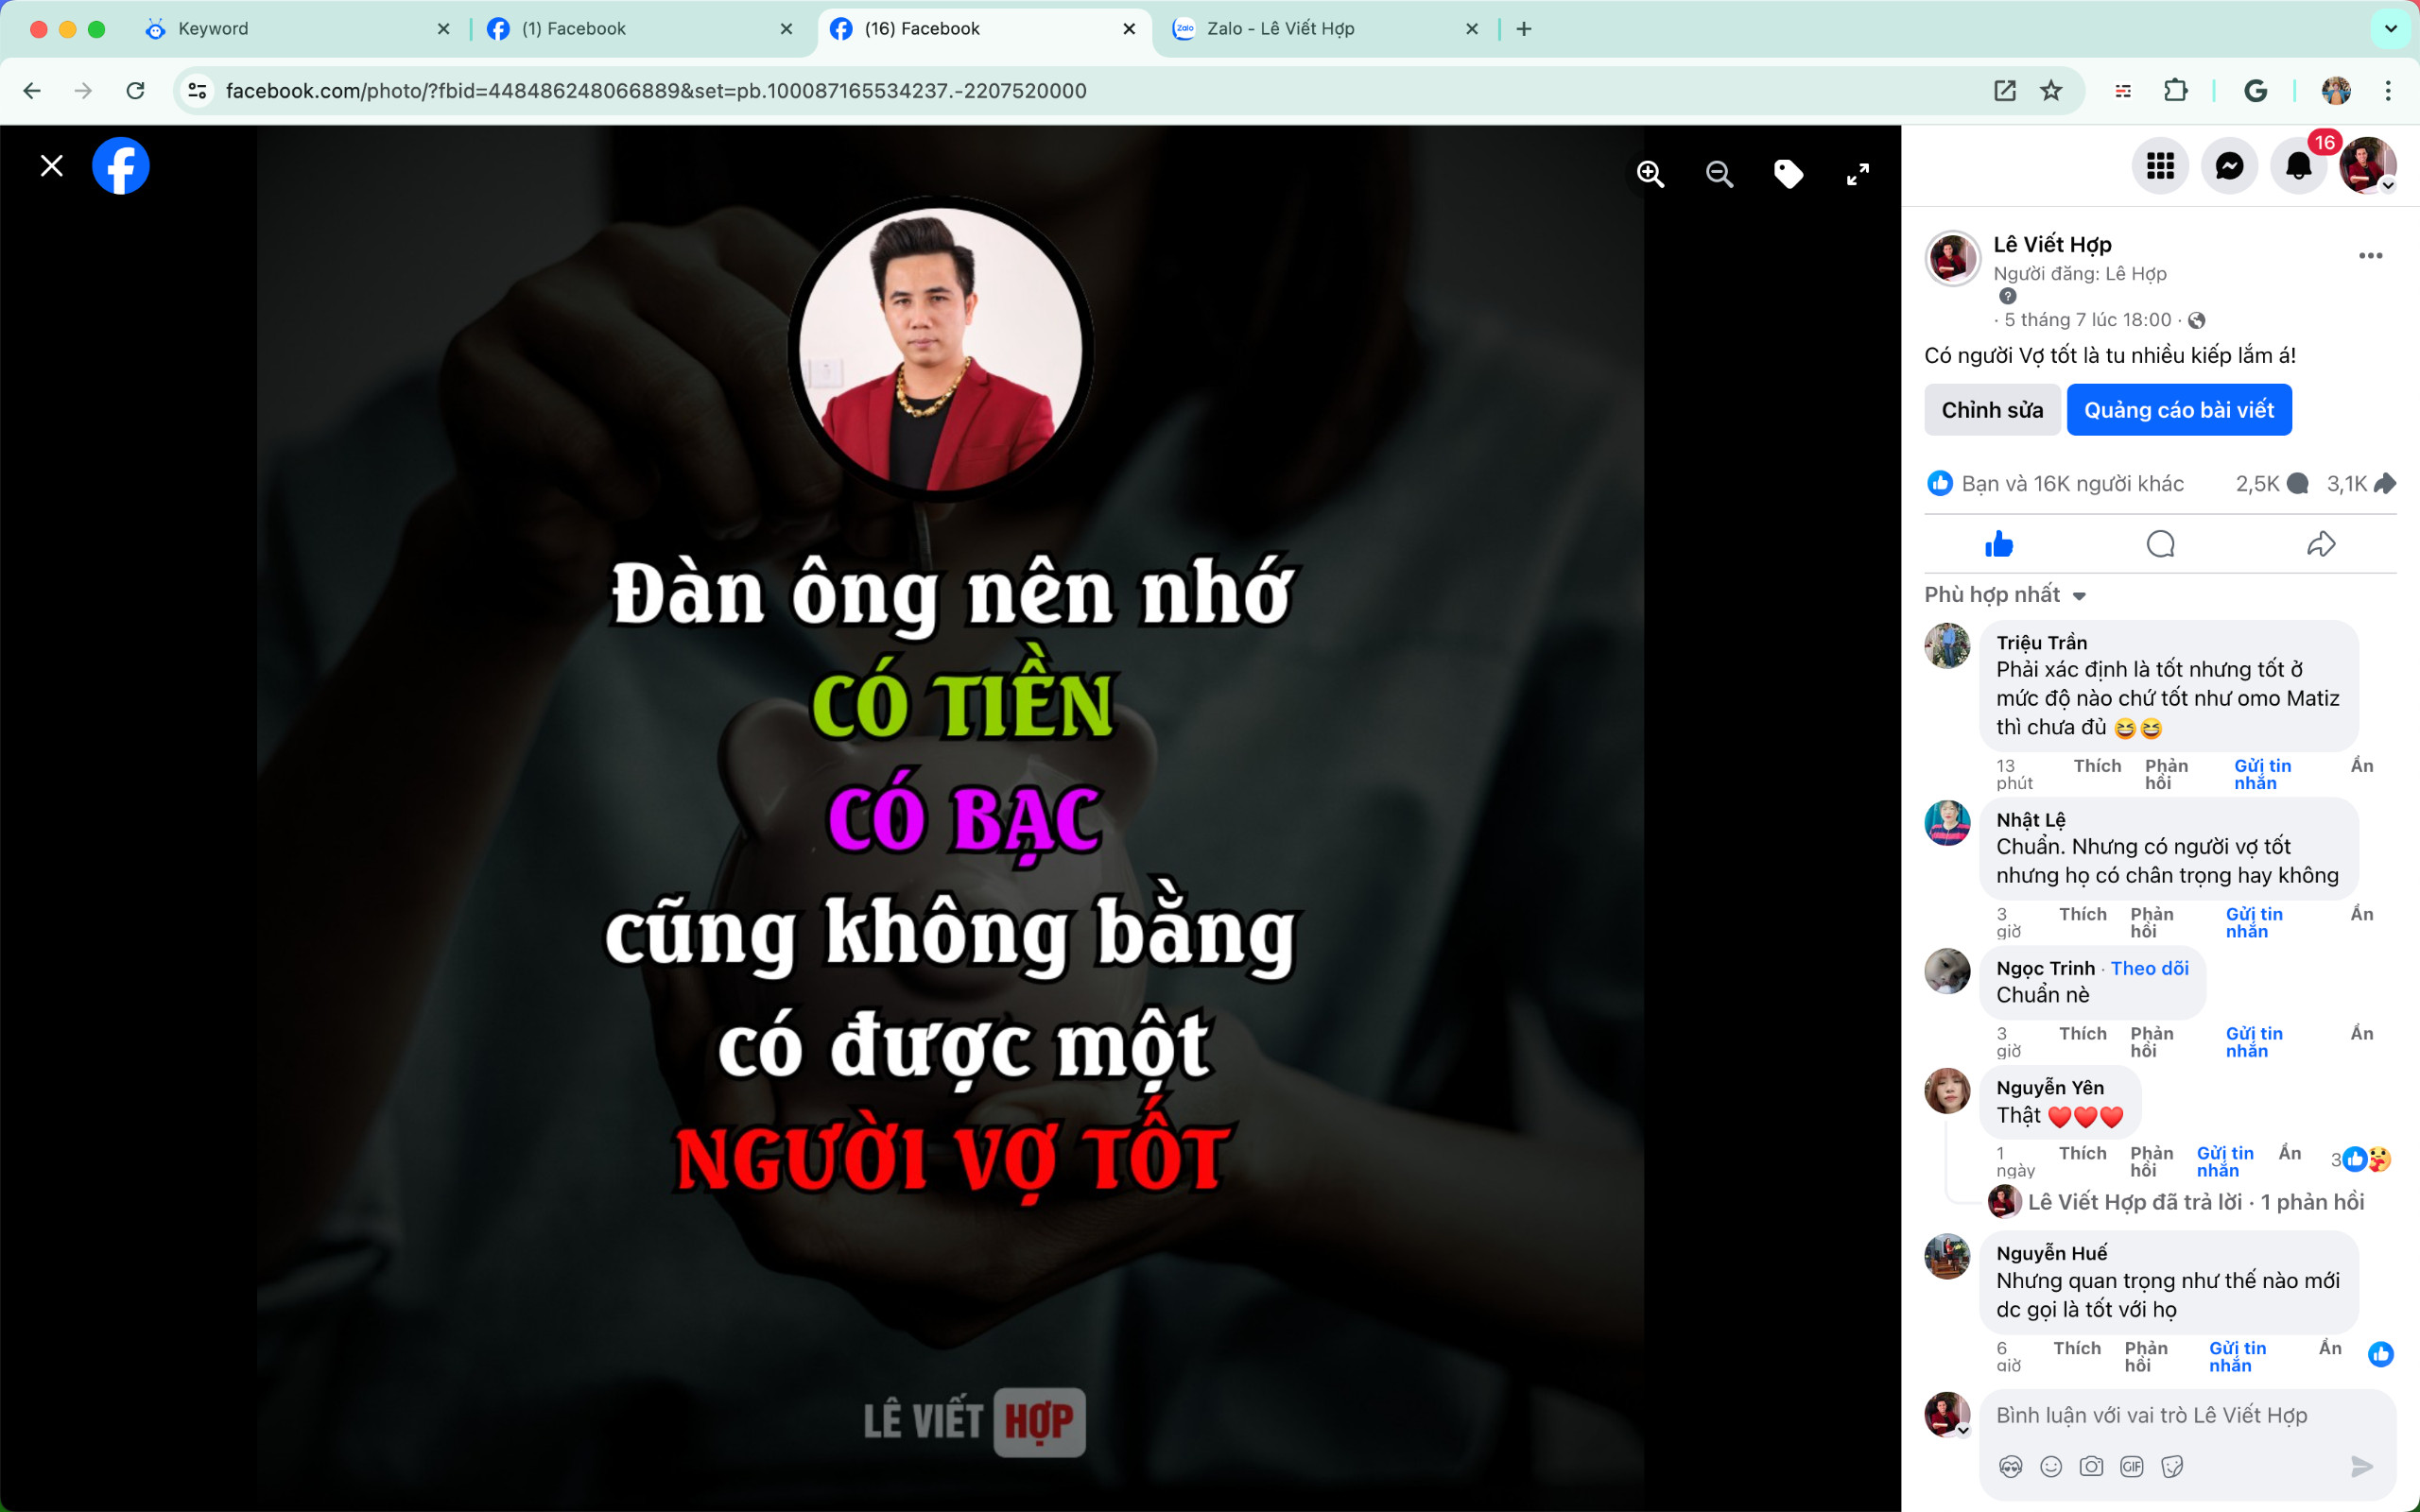Send comment with the arrow icon
The image size is (2420, 1512).
click(x=2361, y=1466)
